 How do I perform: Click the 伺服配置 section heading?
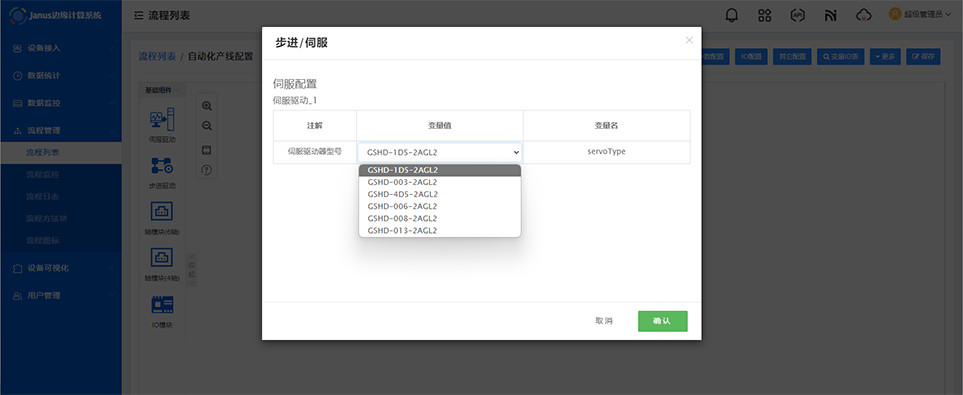click(295, 85)
